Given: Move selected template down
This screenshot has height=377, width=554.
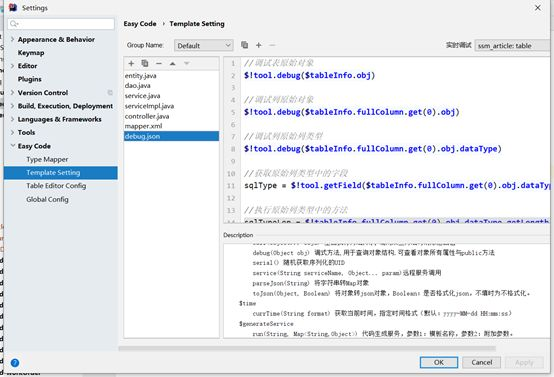Looking at the screenshot, I should 187,63.
